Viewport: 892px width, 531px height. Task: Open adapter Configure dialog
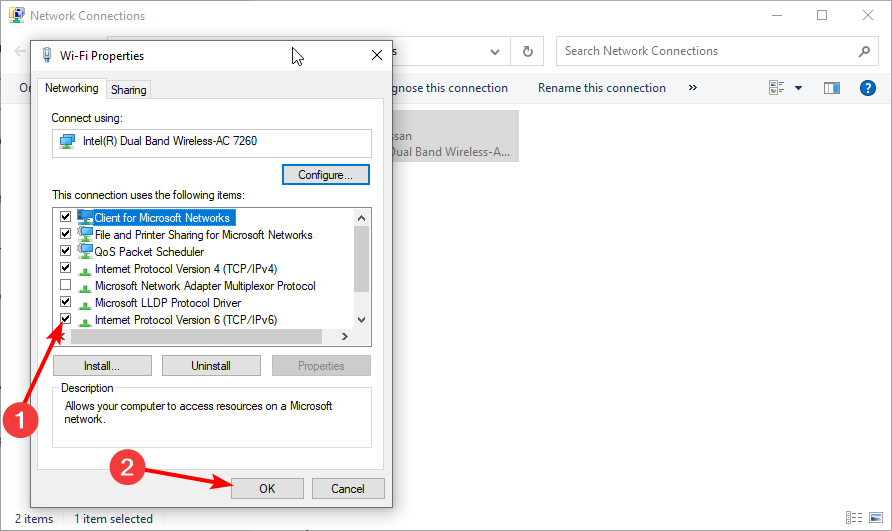[x=325, y=175]
